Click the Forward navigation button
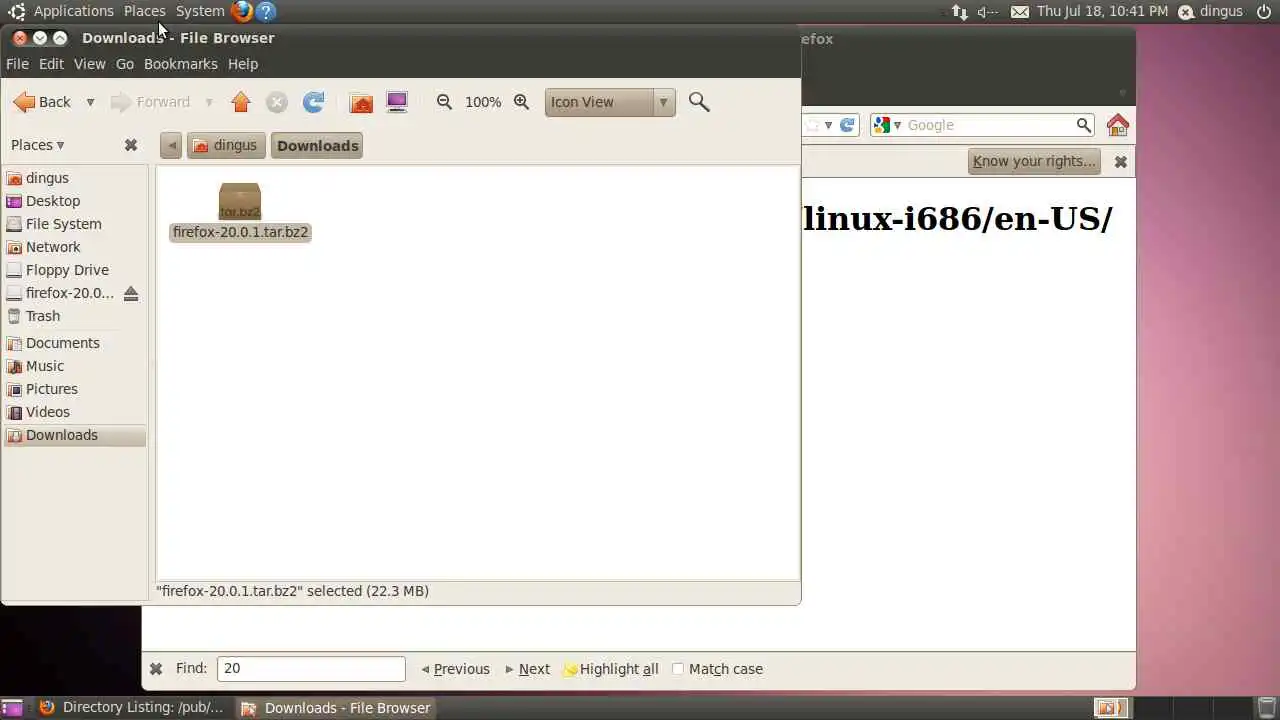The image size is (1280, 720). 150,102
